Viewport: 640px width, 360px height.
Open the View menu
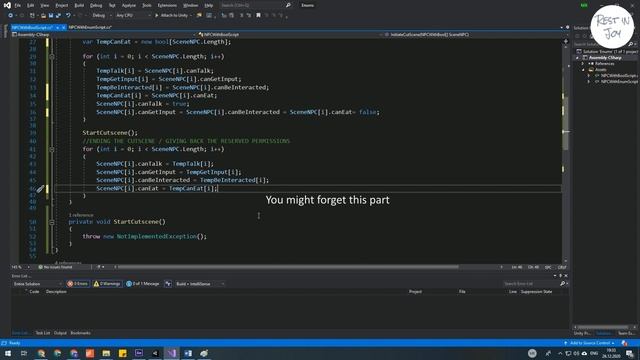[44, 5]
